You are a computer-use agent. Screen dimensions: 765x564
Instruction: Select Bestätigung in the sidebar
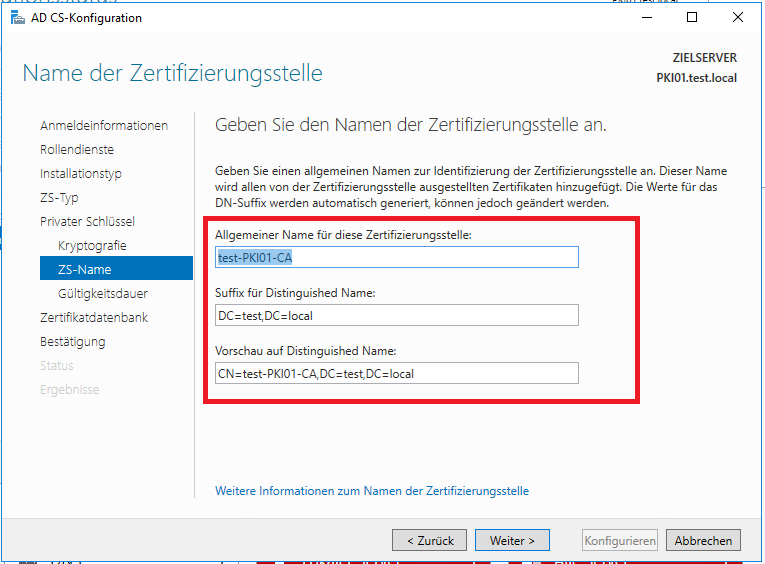point(72,342)
